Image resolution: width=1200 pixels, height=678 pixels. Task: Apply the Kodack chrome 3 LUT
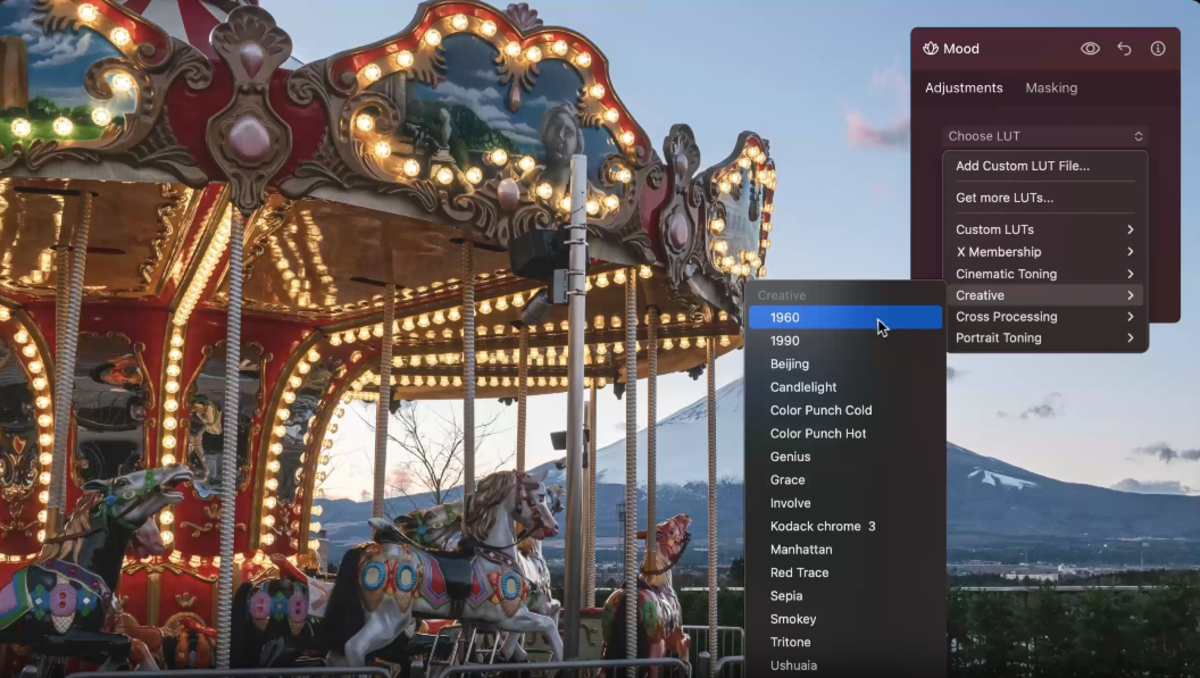(x=820, y=526)
